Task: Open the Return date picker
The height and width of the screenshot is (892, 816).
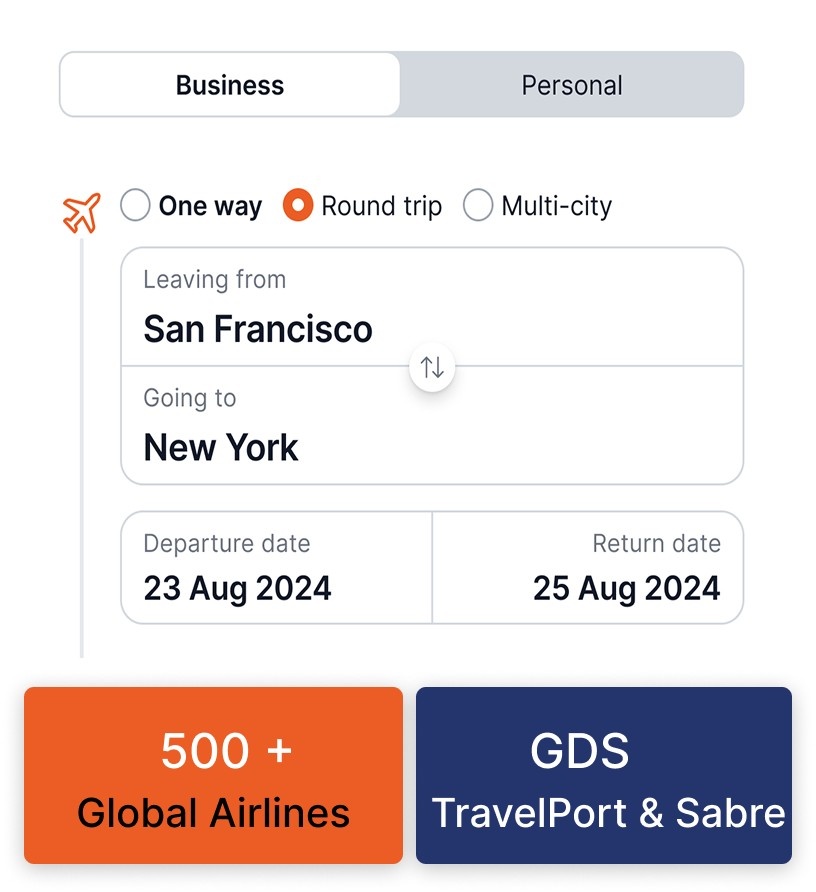Action: pyautogui.click(x=588, y=568)
